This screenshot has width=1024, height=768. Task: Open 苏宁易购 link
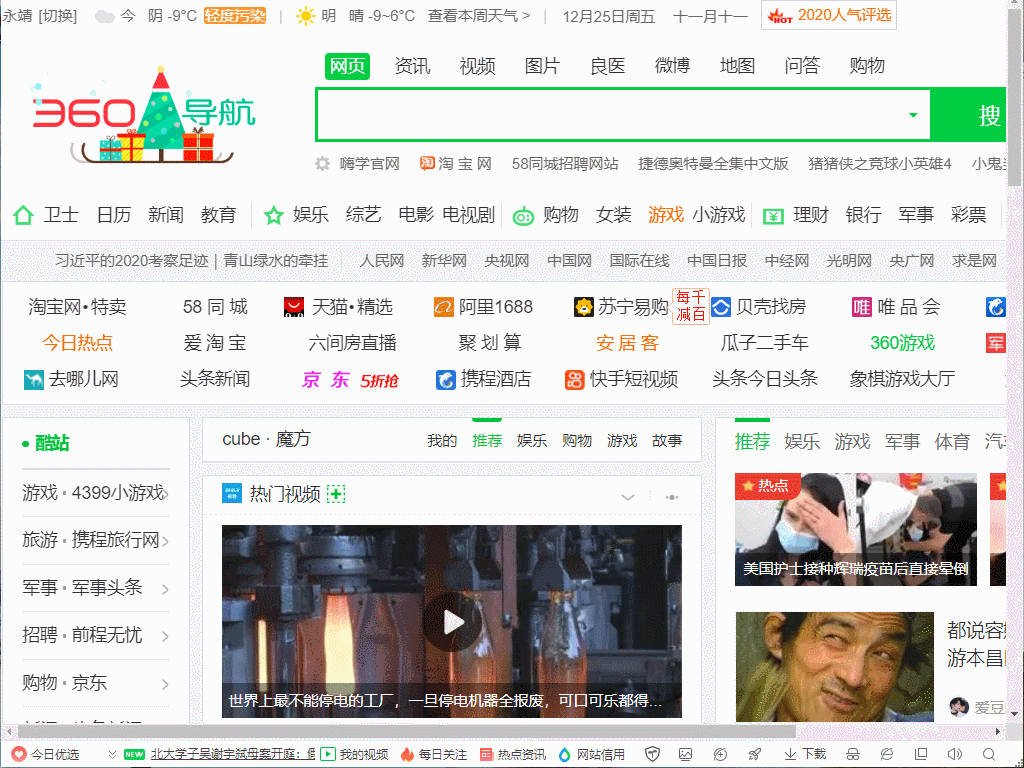pos(622,307)
